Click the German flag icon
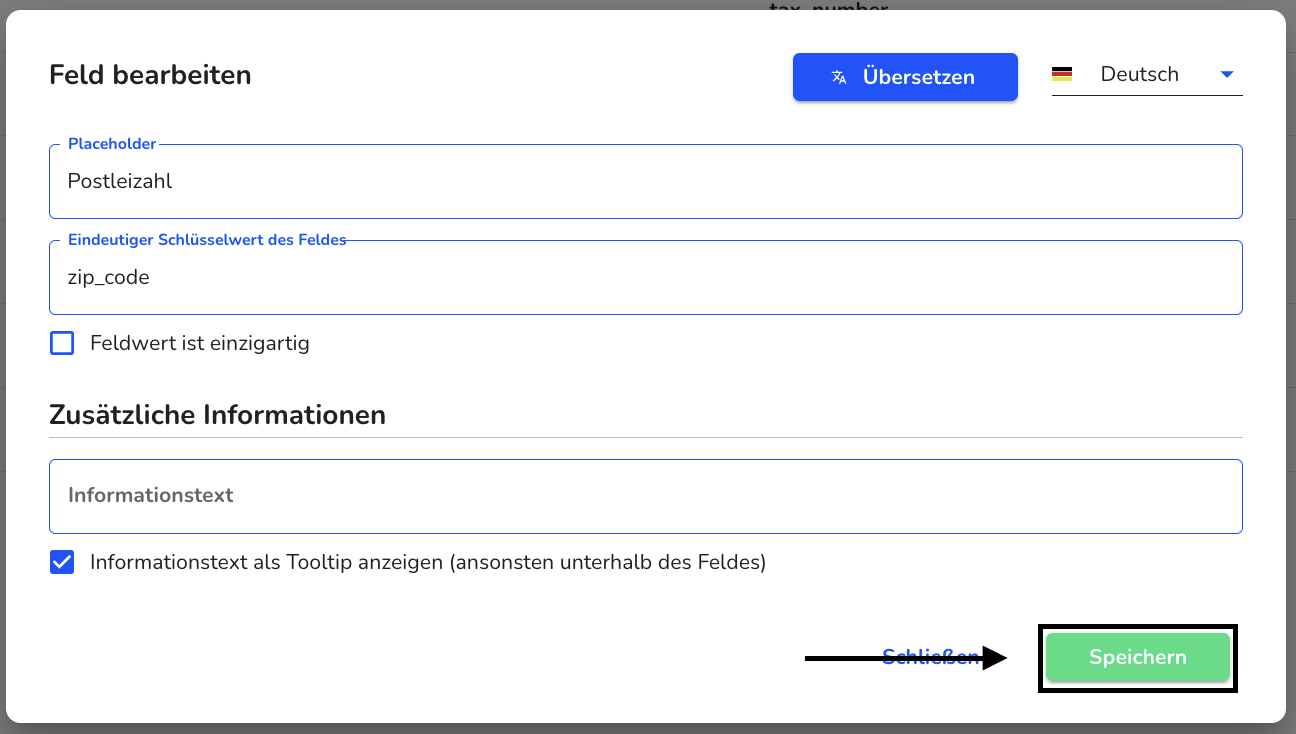Viewport: 1296px width, 734px height. (1062, 75)
